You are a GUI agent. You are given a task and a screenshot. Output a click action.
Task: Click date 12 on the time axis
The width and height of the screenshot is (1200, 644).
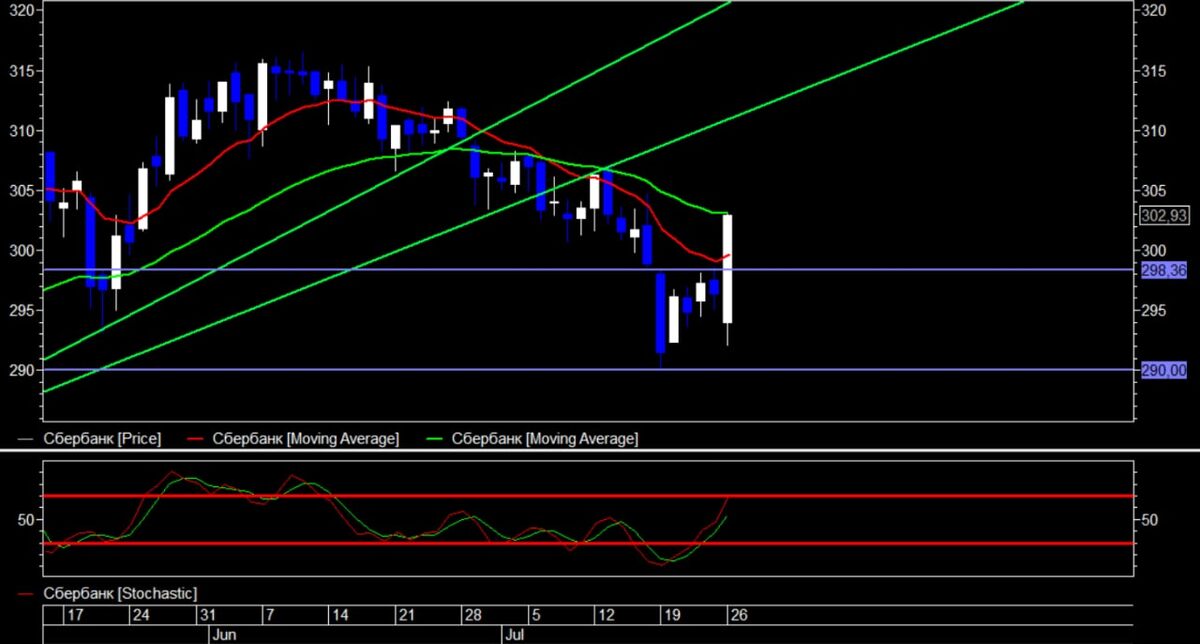(604, 614)
